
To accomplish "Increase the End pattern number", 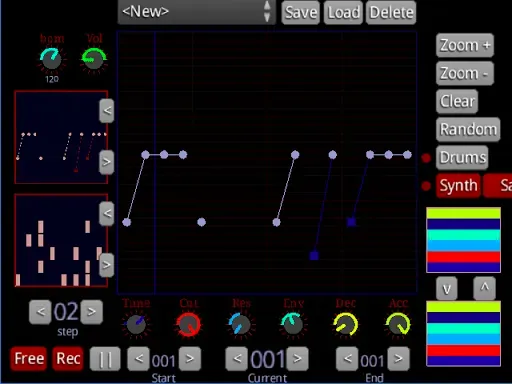I will point(398,359).
